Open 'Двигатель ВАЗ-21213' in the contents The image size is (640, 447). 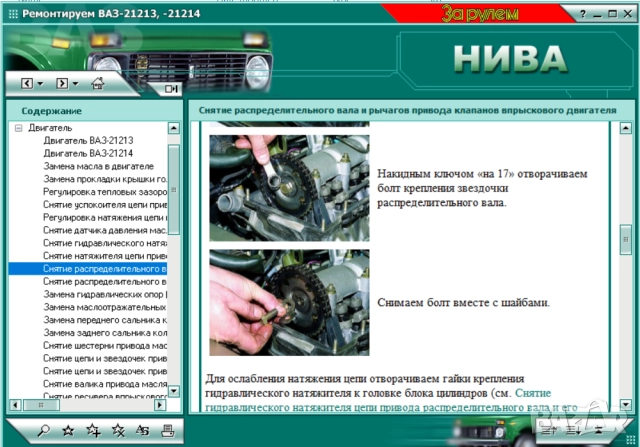point(88,141)
